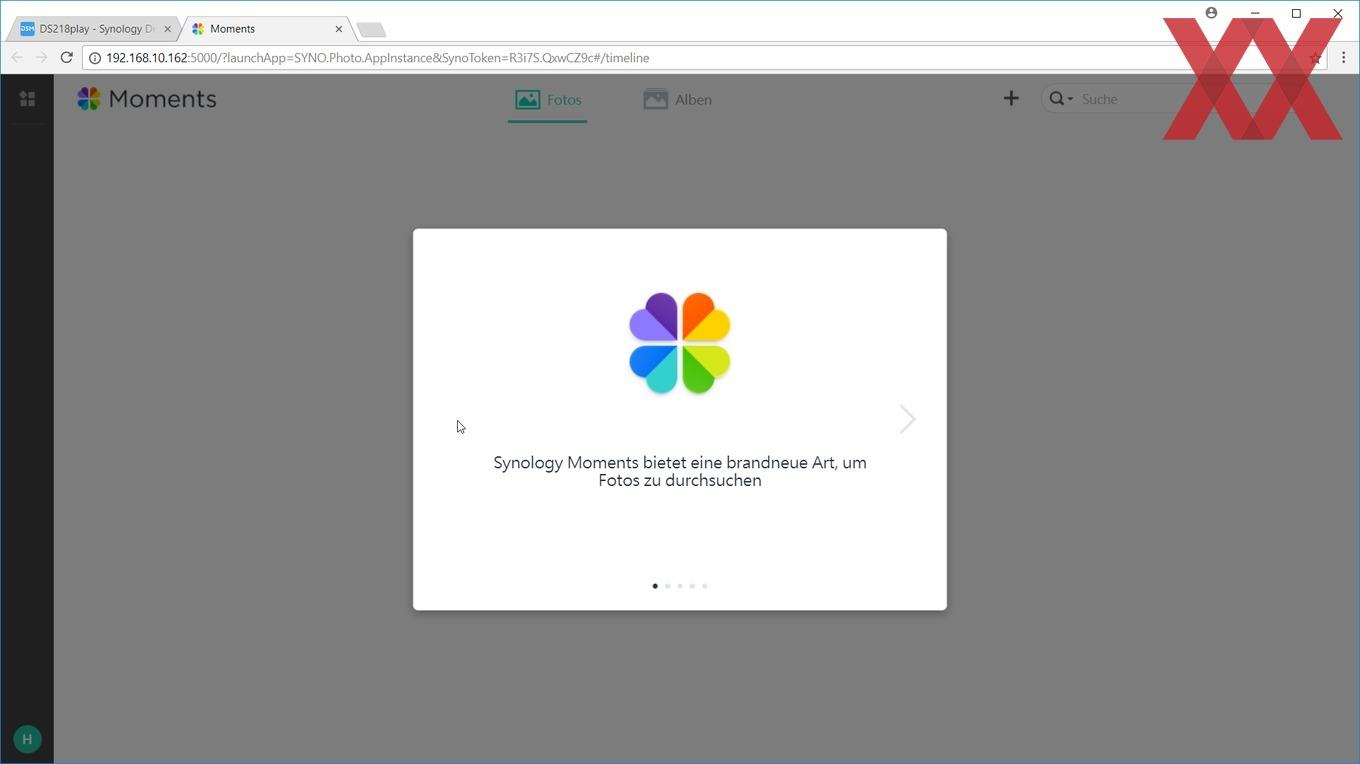1360x764 pixels.
Task: Click the colorful Moments clover logo in dialog
Action: (x=680, y=343)
